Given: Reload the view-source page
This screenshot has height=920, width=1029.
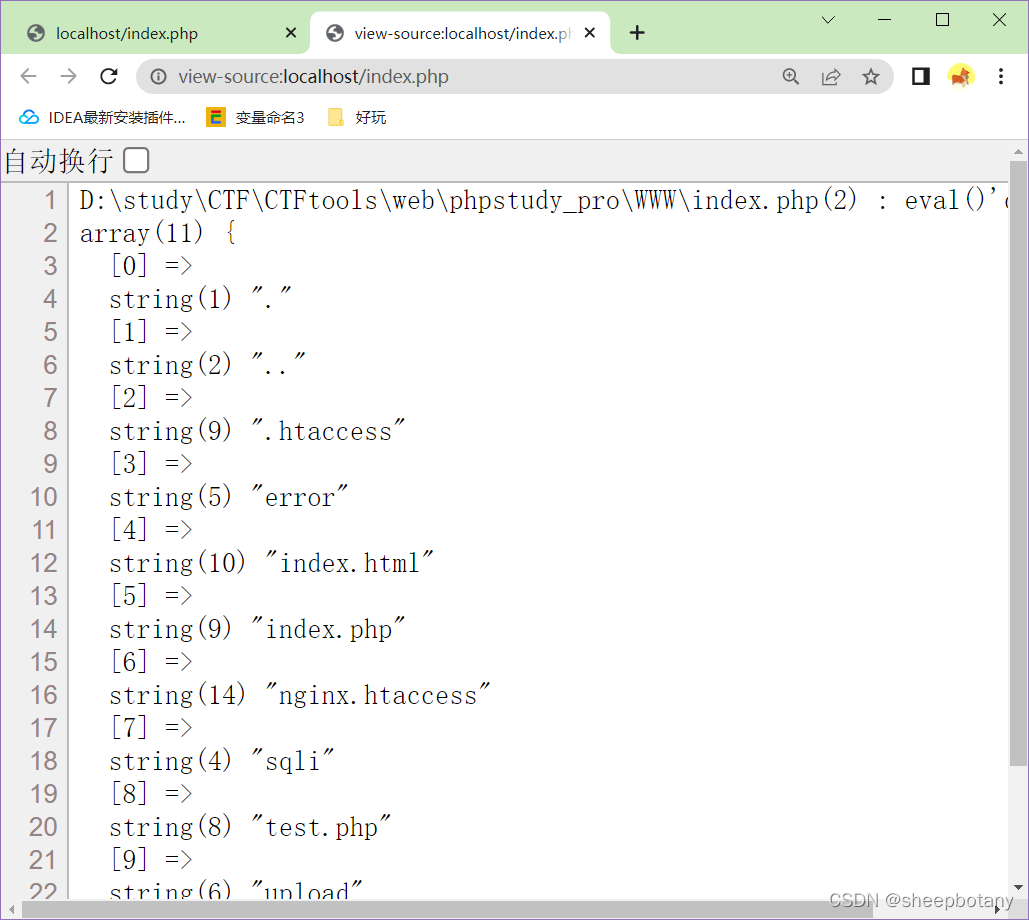Looking at the screenshot, I should coord(109,77).
